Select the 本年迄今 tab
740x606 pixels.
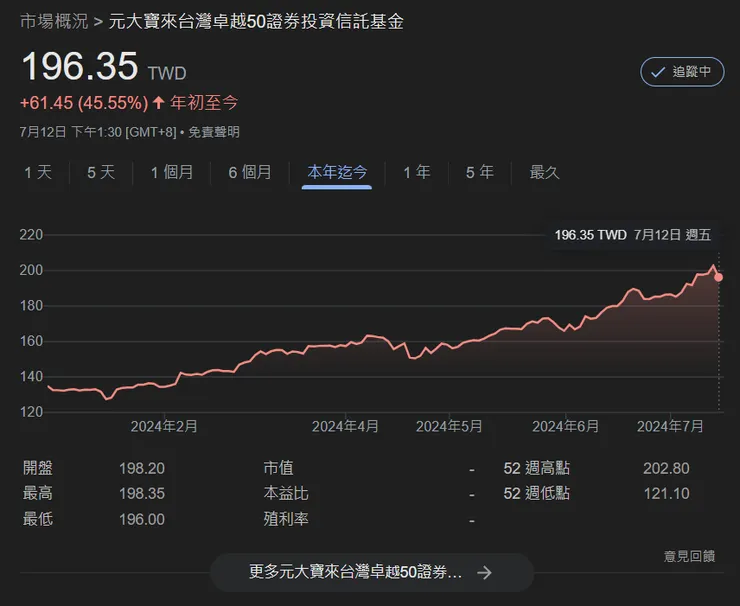[x=337, y=172]
